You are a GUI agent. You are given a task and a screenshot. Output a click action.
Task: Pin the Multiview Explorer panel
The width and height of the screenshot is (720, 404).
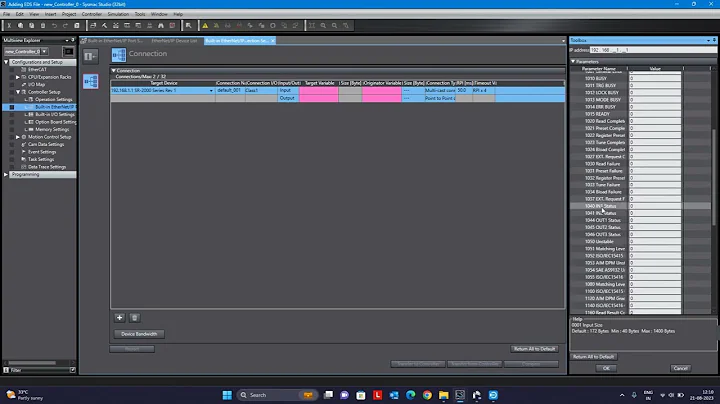(73, 40)
